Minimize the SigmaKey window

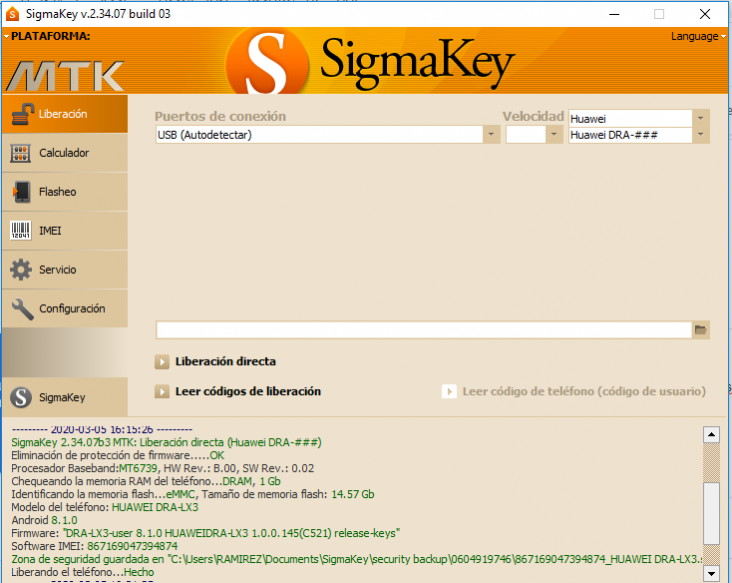coord(614,14)
